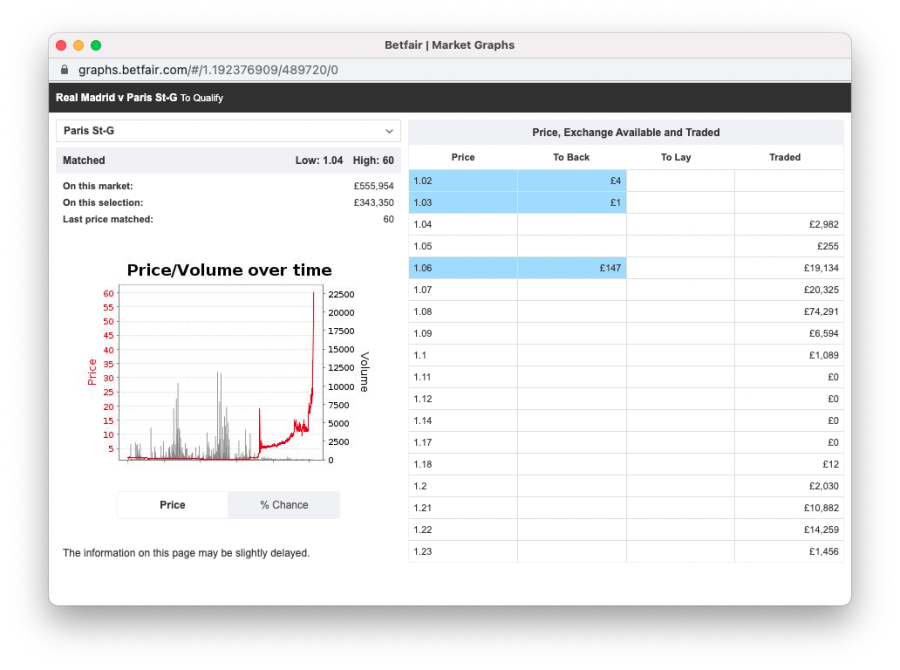Click the High: 60 value

coord(373,161)
